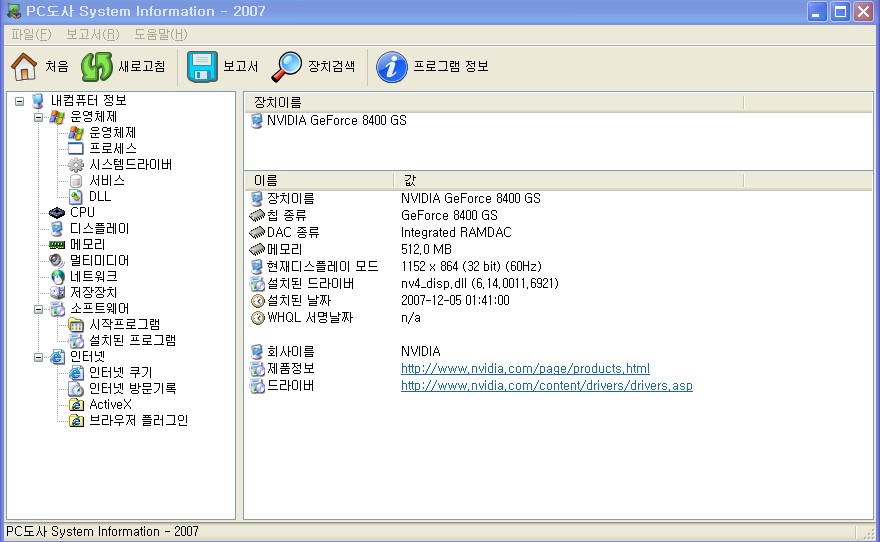Click the 보고서 floppy disk icon

coord(202,67)
